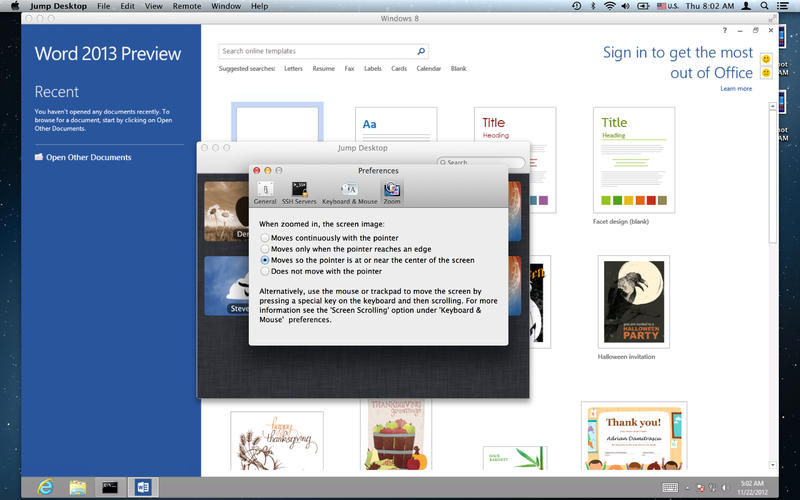Viewport: 800px width, 500px height.
Task: Click the Labels suggested search
Action: [372, 68]
